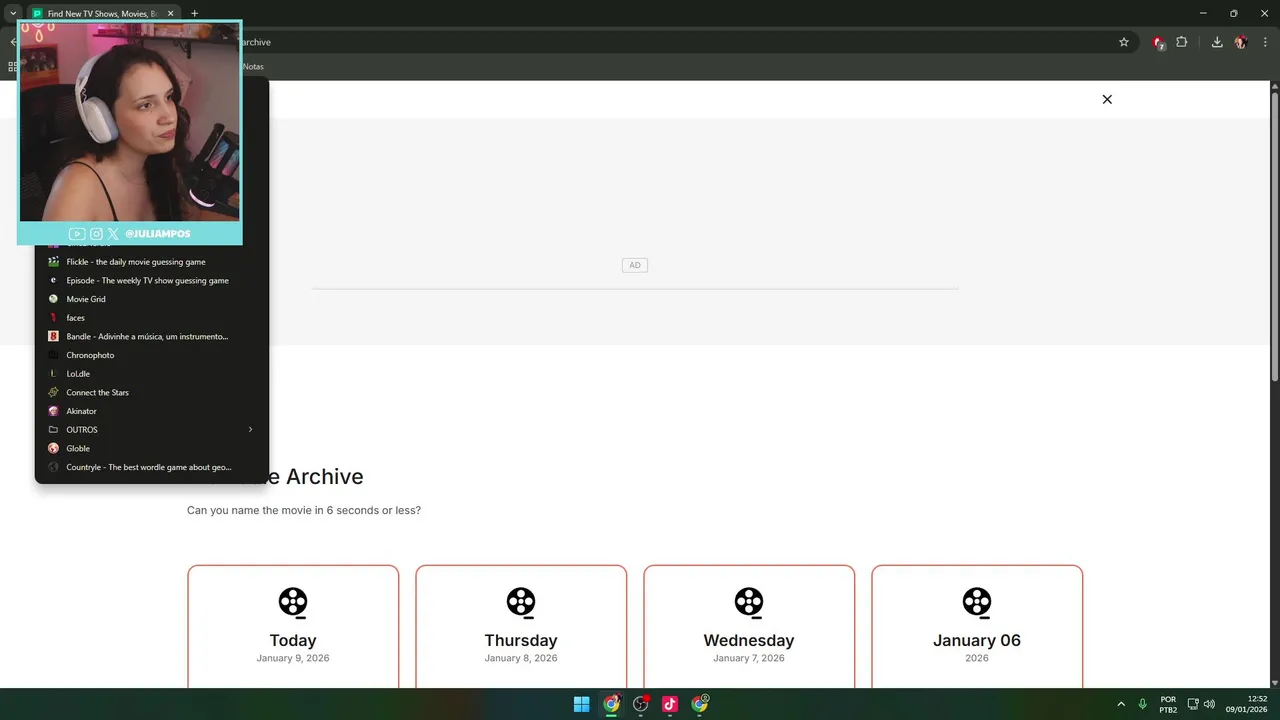Close the ad banner with X
This screenshot has width=1280, height=720.
pos(1107,99)
